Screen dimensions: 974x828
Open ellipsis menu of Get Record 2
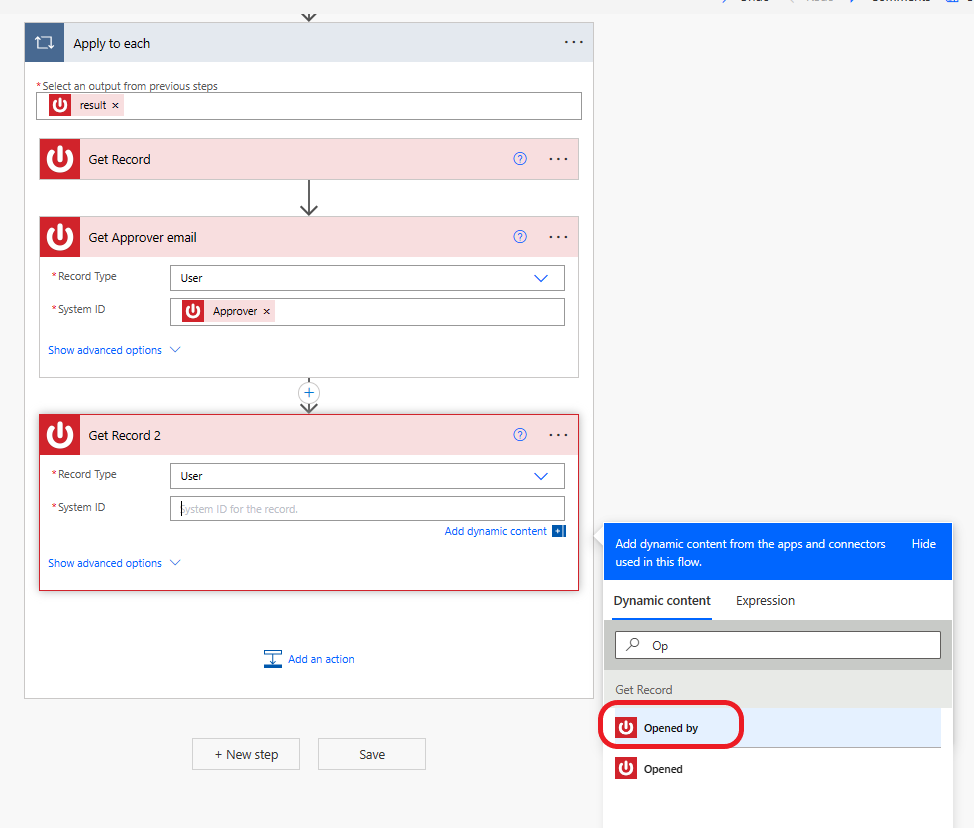pyautogui.click(x=558, y=435)
